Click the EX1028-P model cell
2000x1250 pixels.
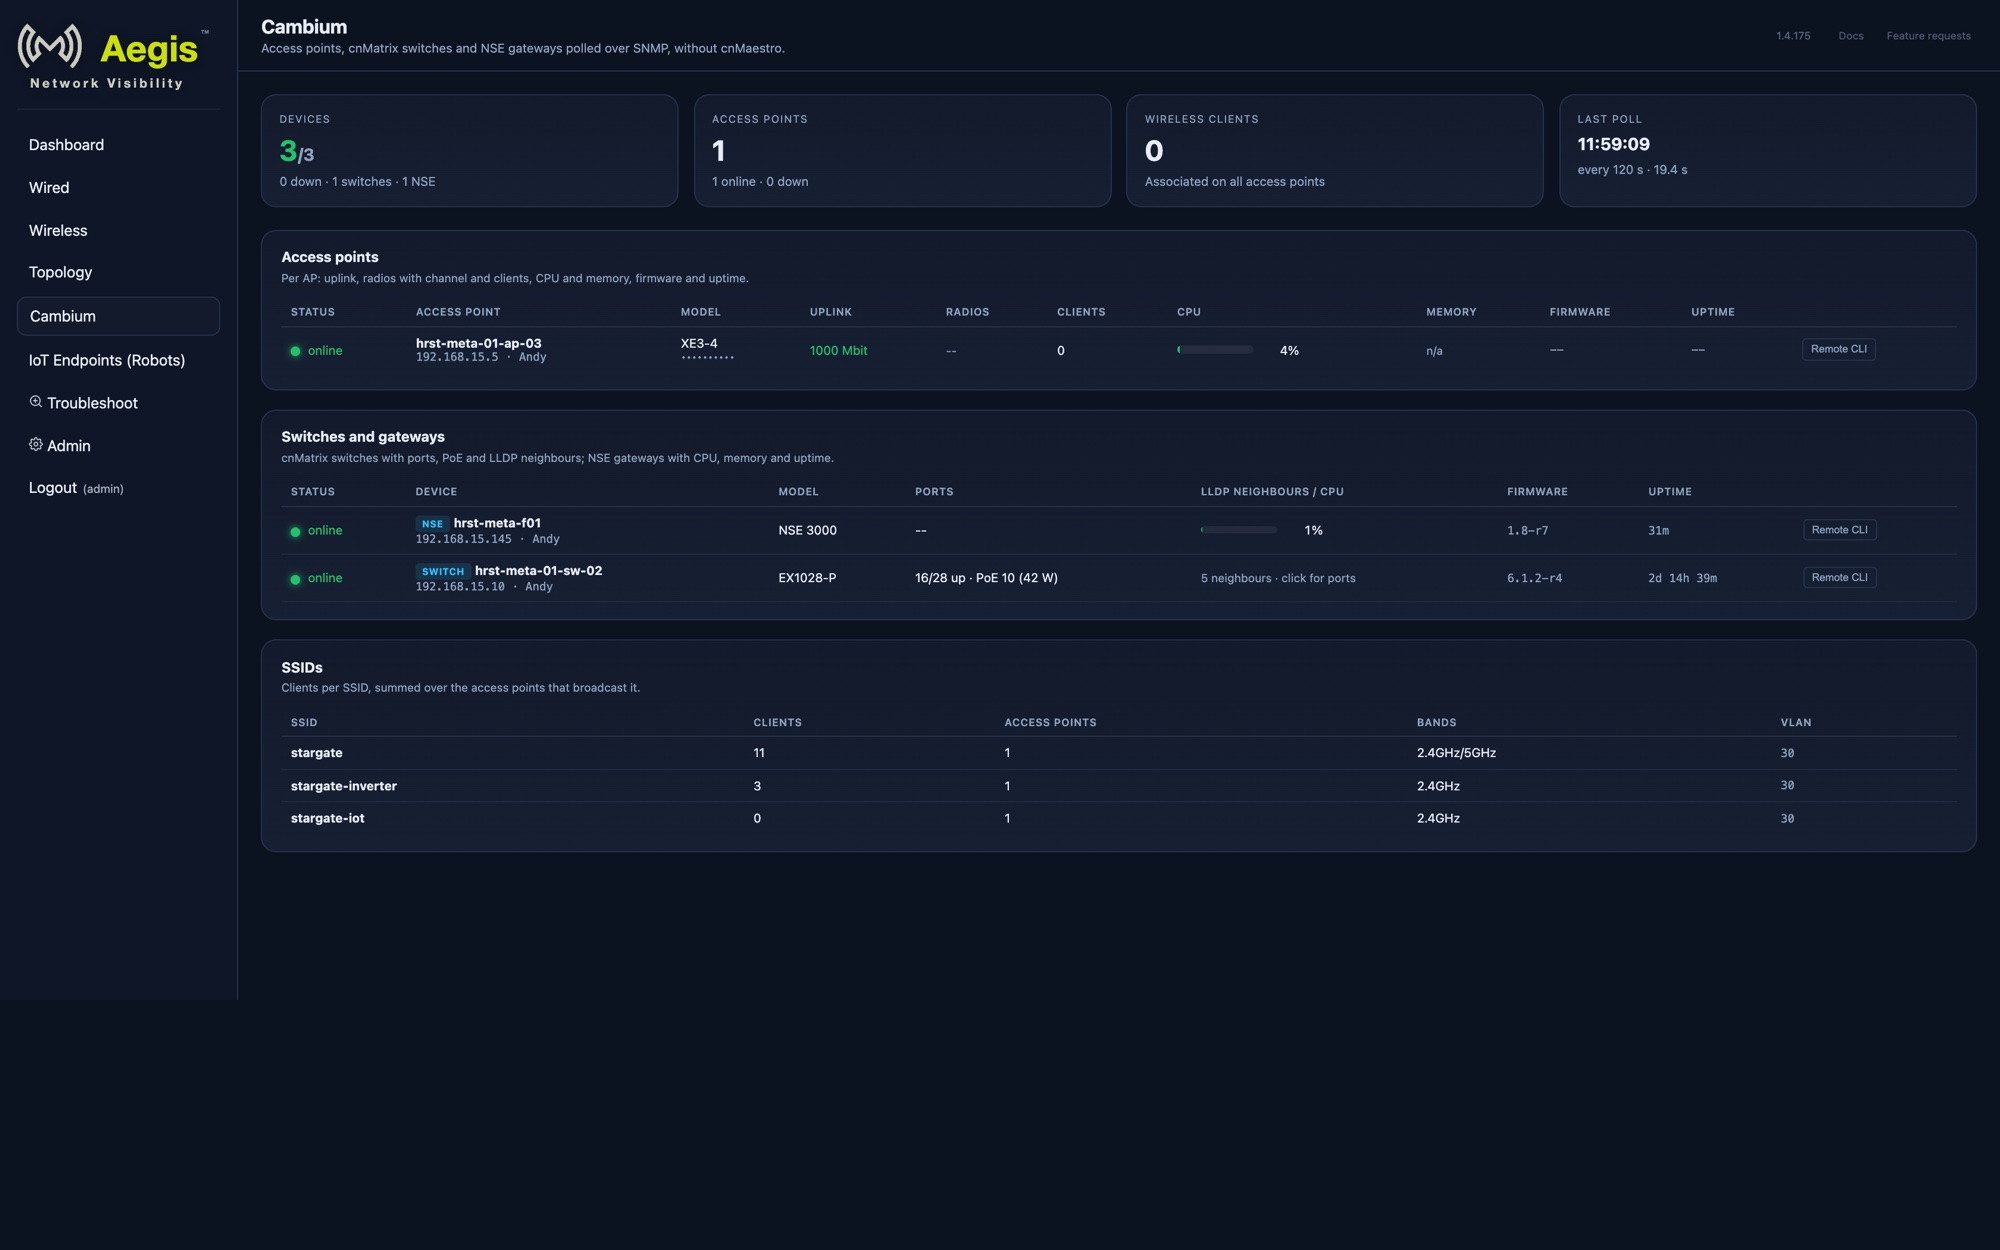click(x=807, y=578)
